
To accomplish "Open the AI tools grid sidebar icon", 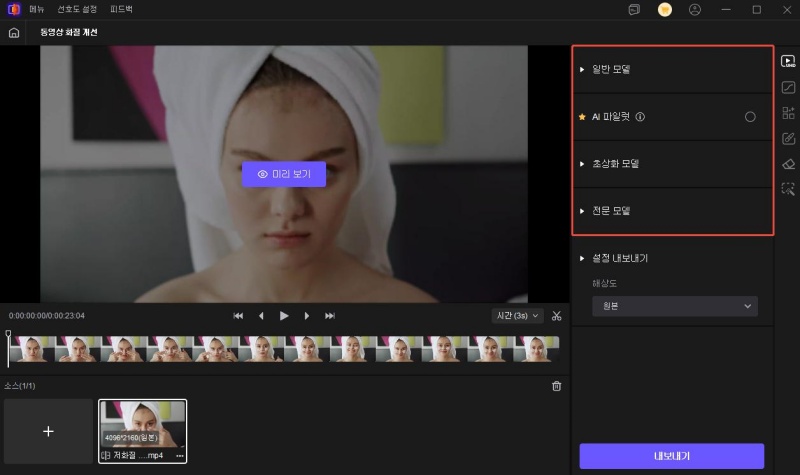I will coord(787,113).
